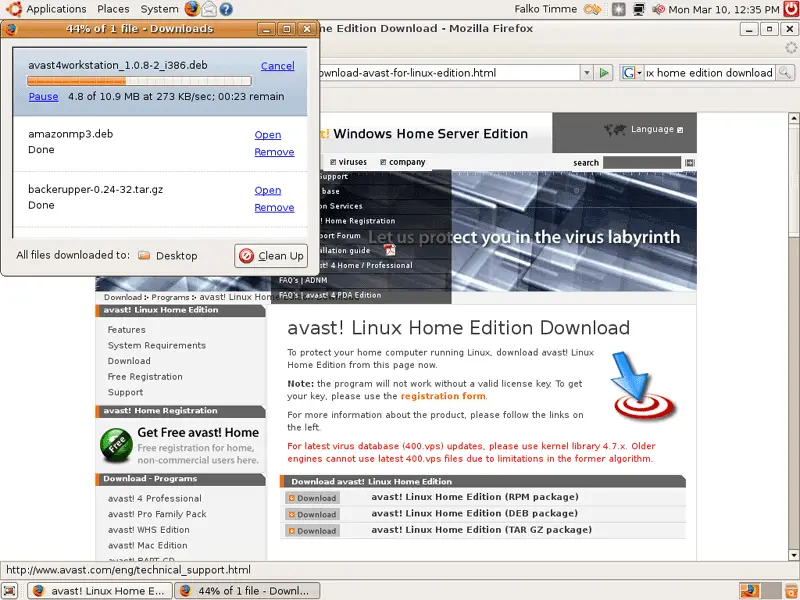Viewport: 800px width, 600px height.
Task: Open the Google search engine dropdown
Action: tap(632, 73)
